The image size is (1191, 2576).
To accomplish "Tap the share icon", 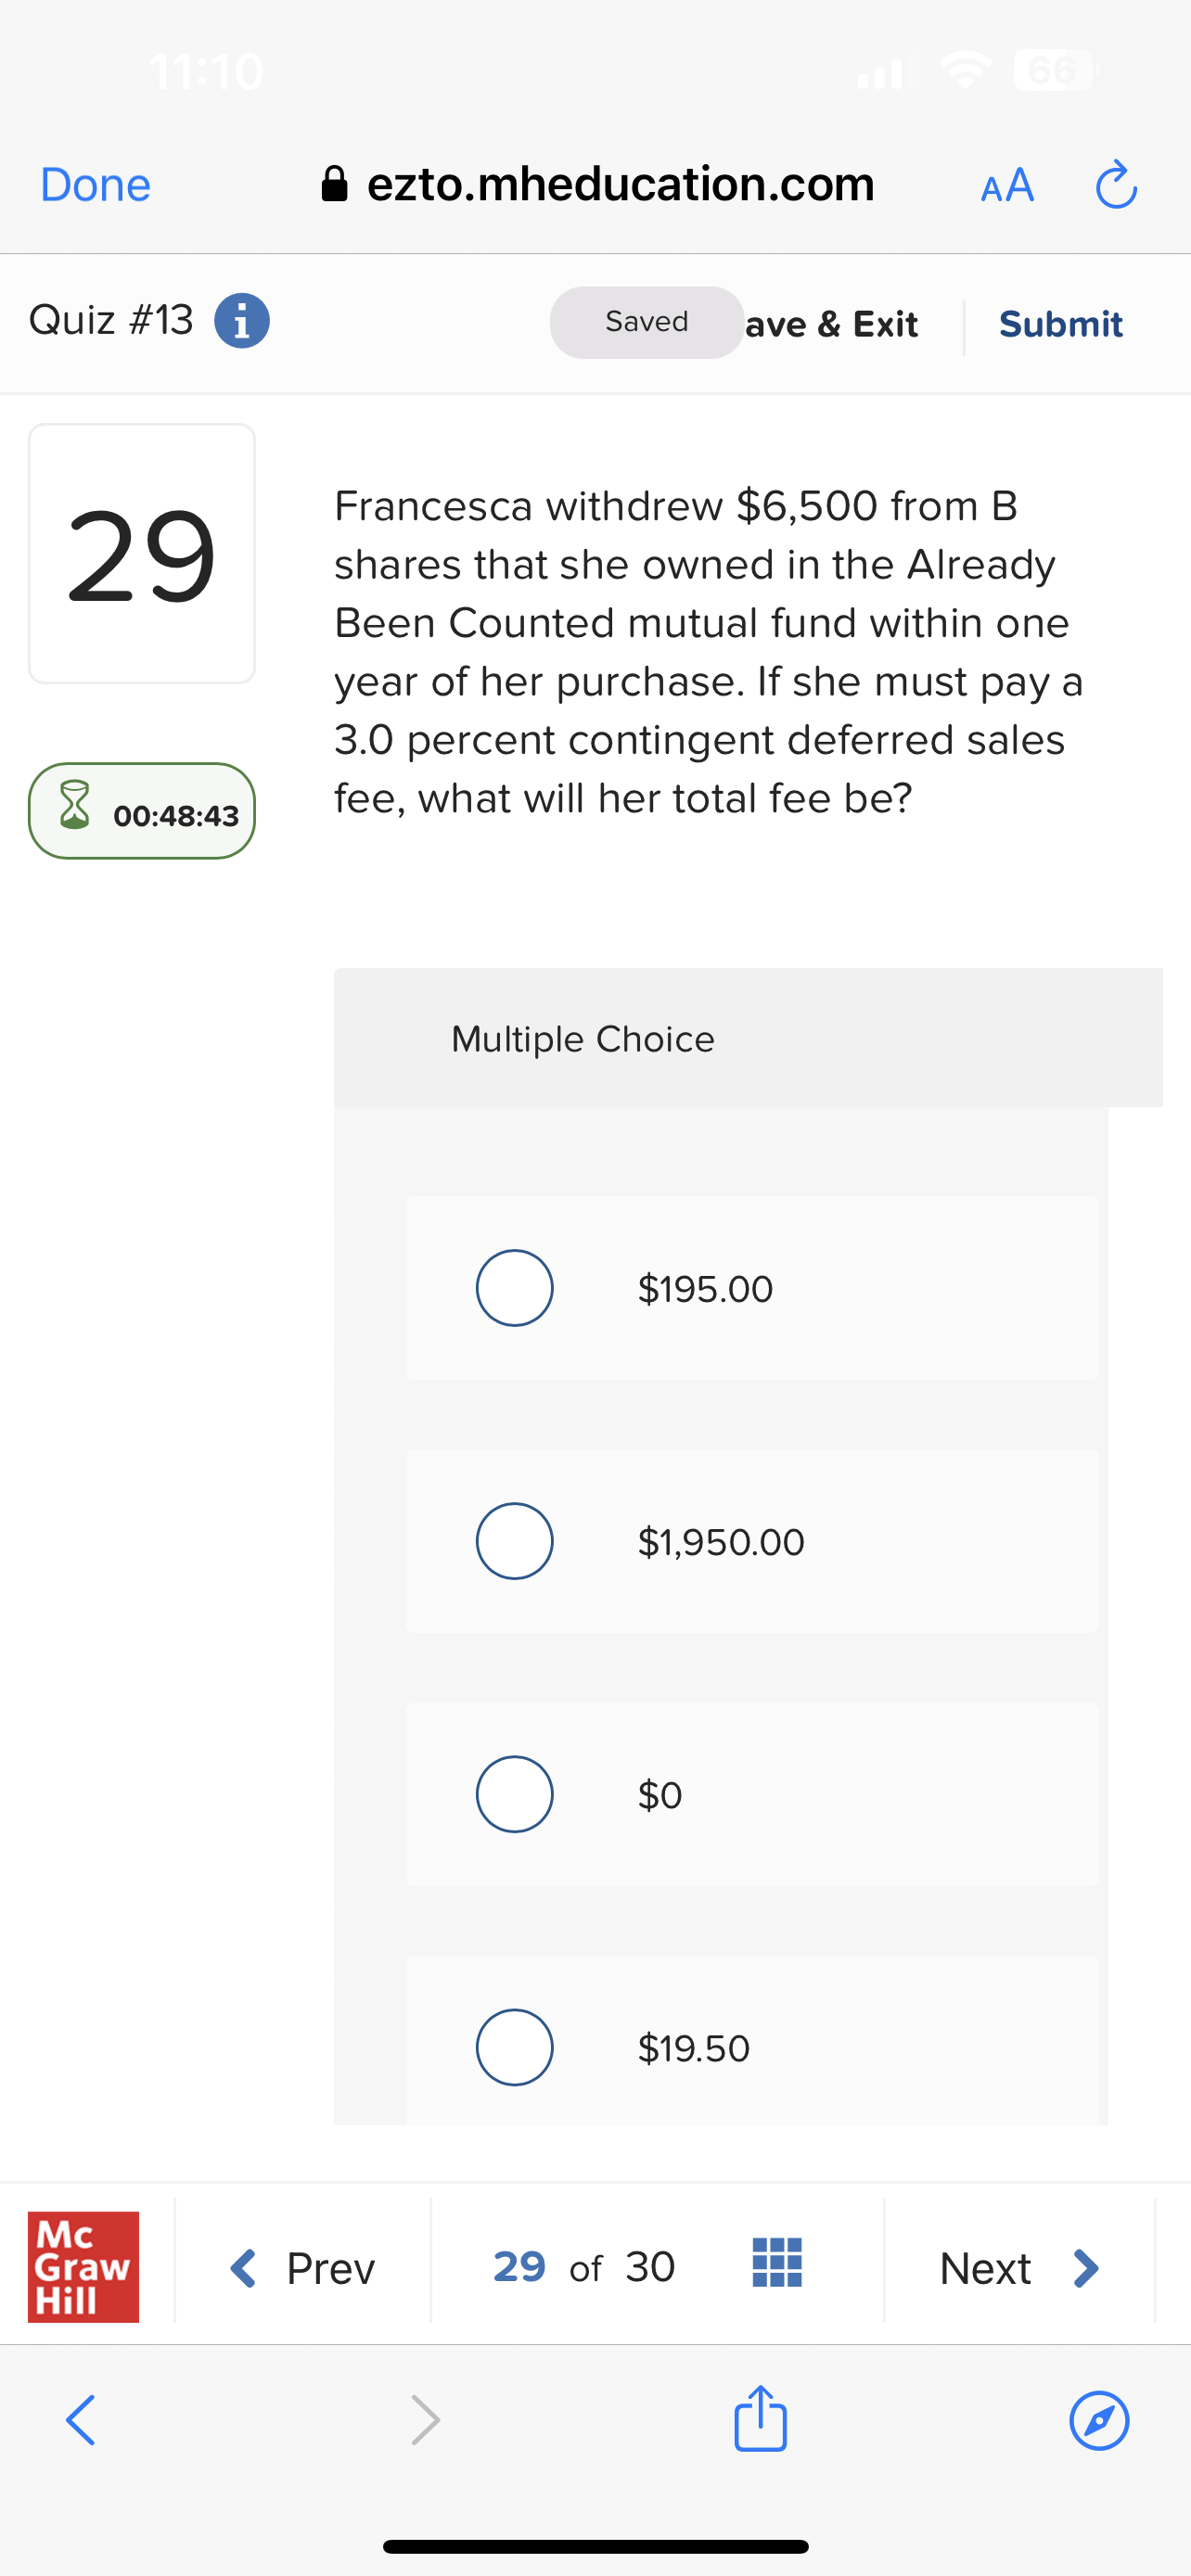I will click(x=760, y=2420).
